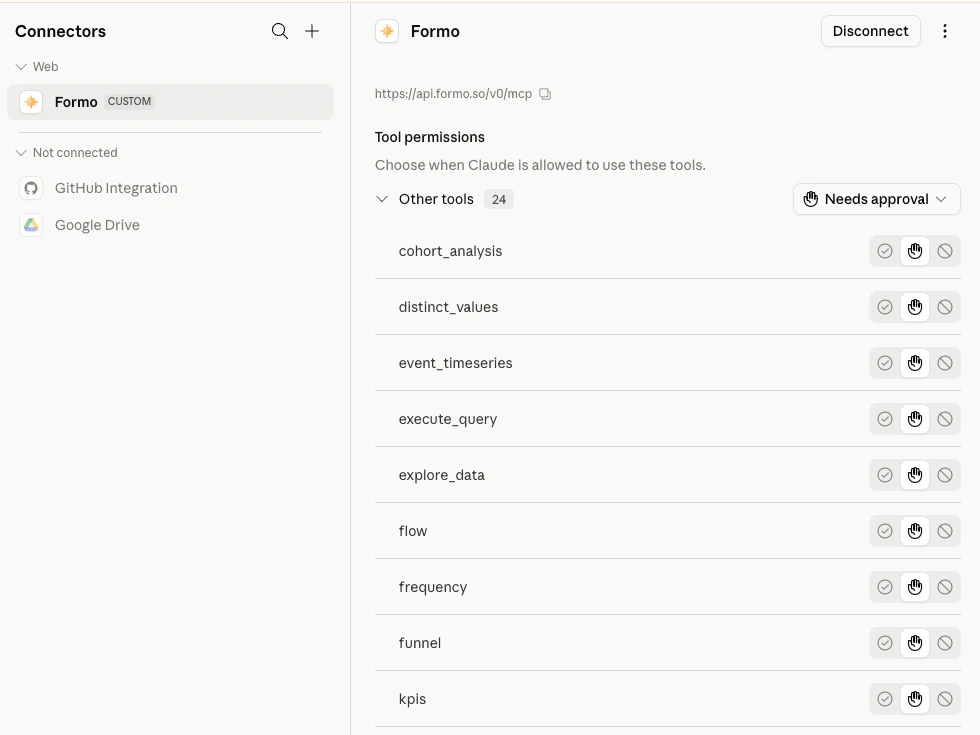This screenshot has width=980, height=735.
Task: Block the cohort_analysis tool
Action: 944,251
